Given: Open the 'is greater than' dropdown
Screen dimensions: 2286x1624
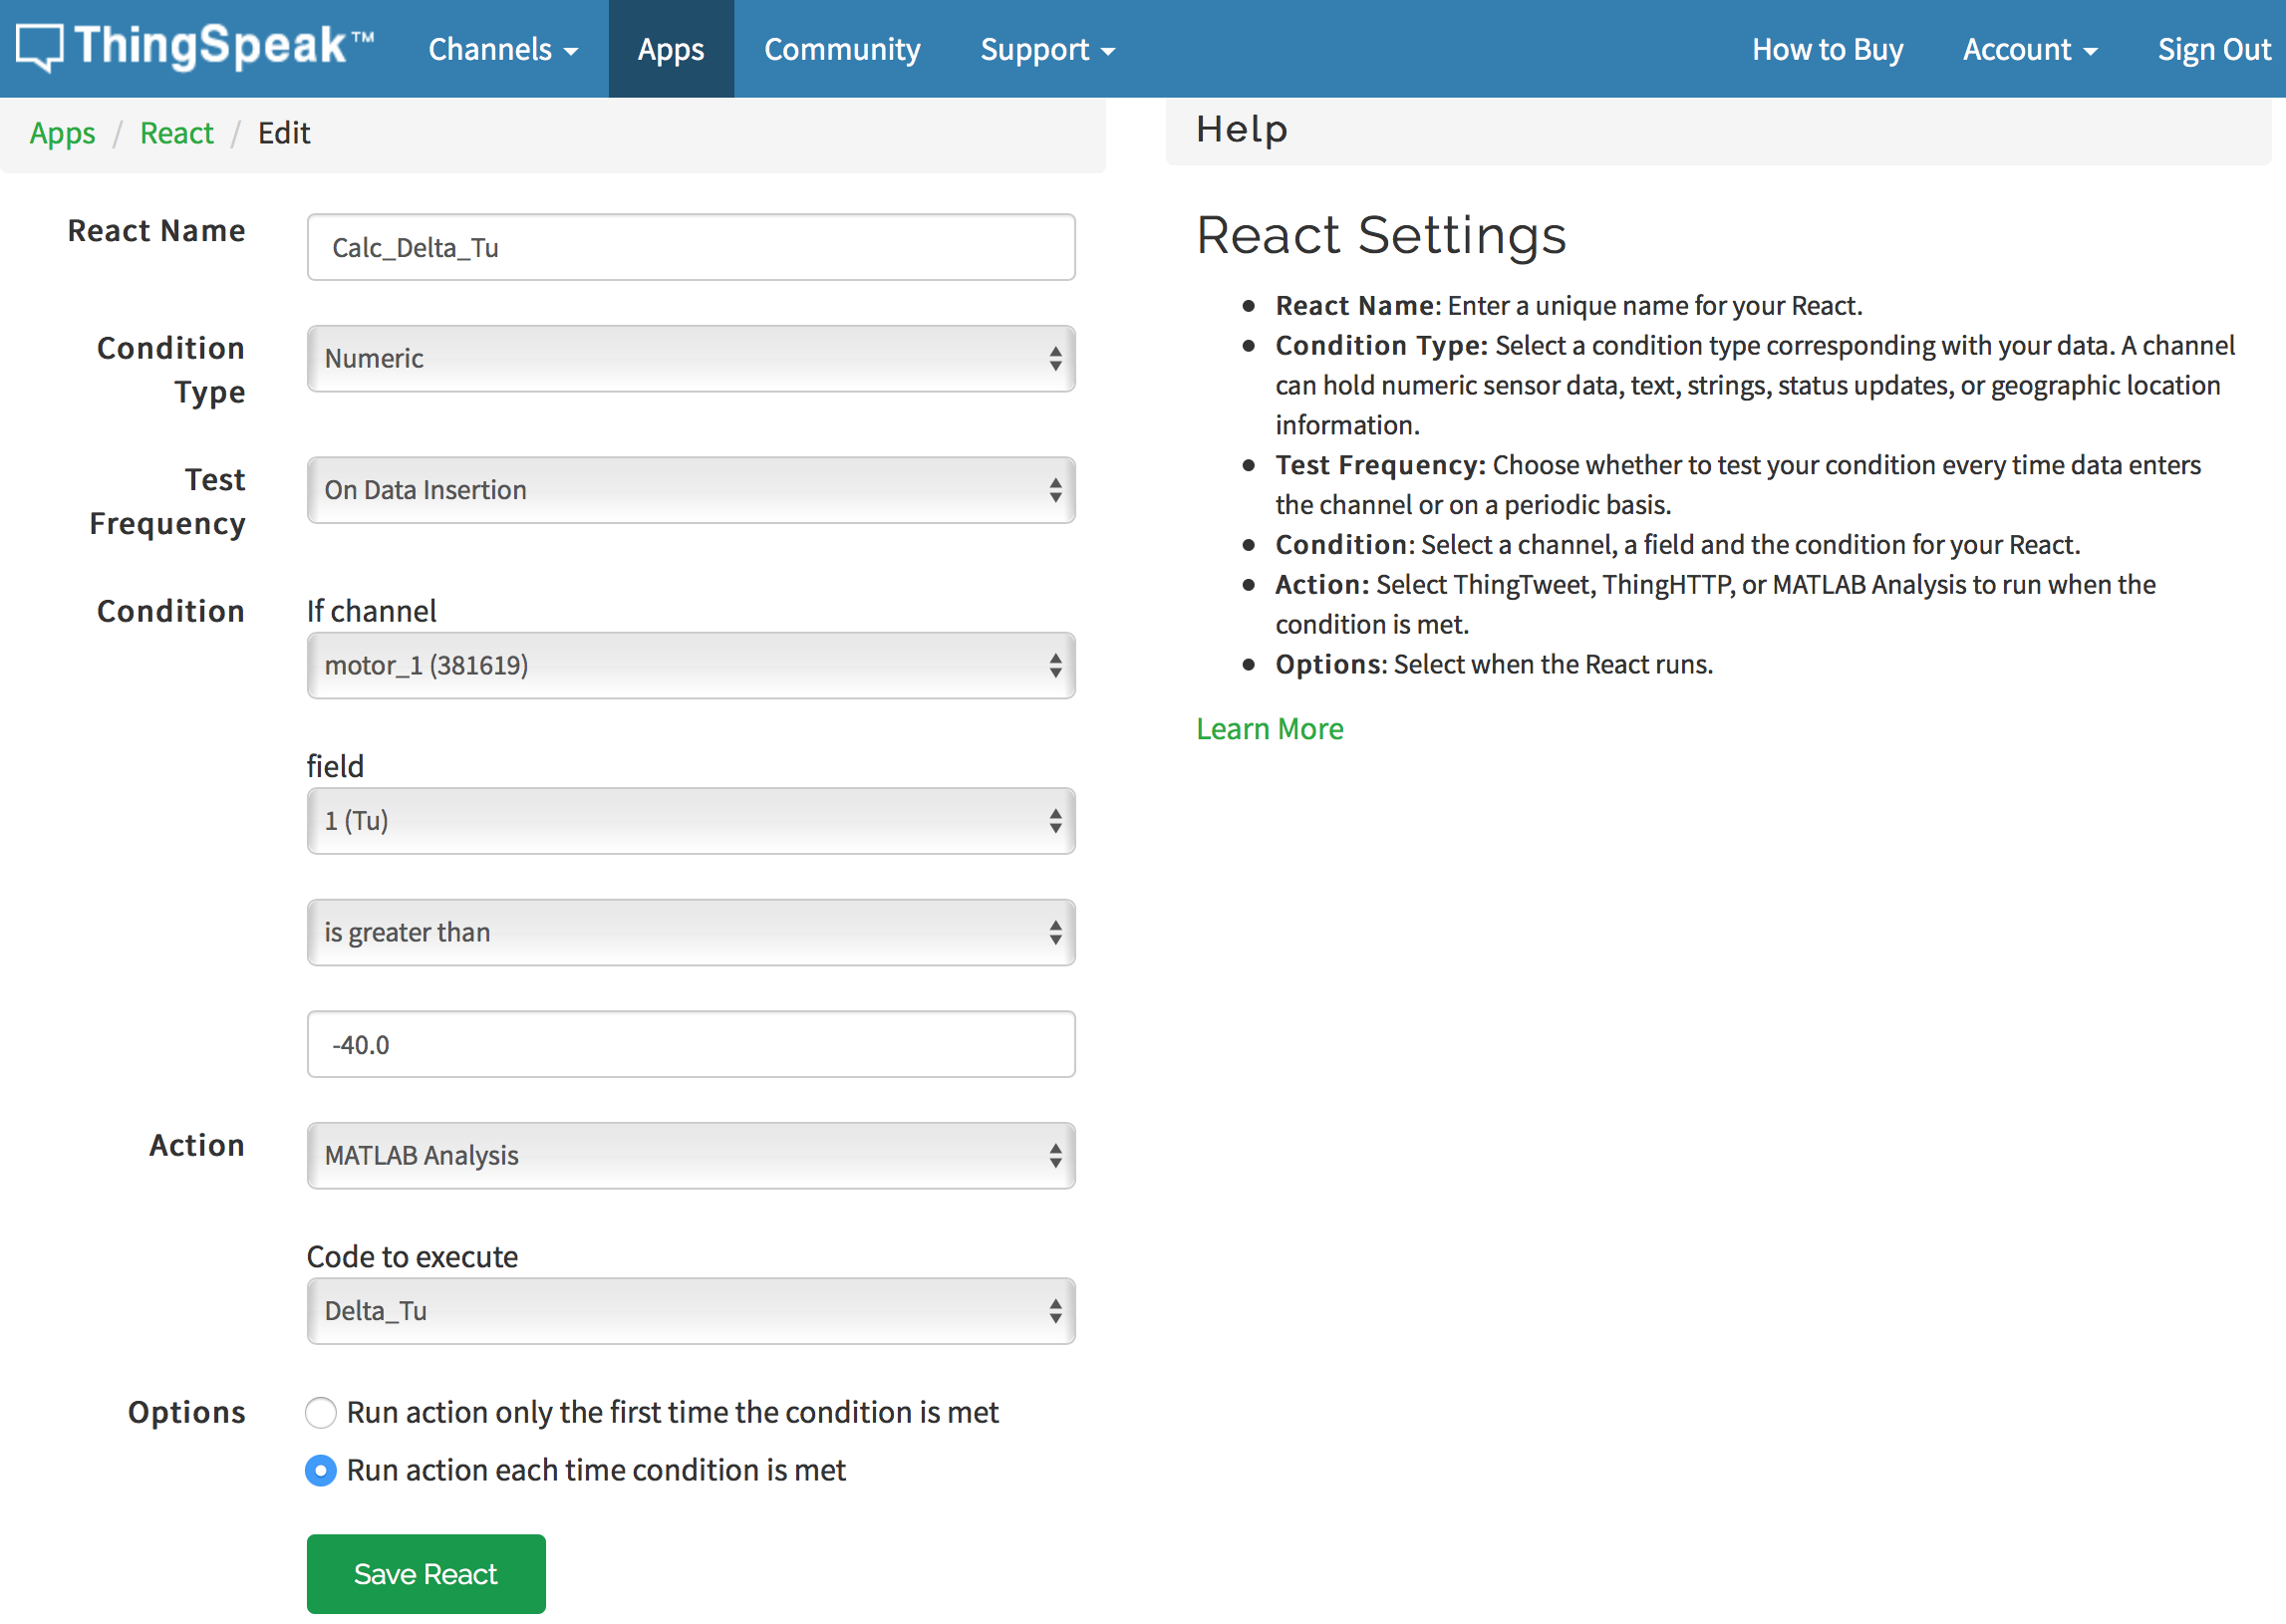Looking at the screenshot, I should [690, 932].
